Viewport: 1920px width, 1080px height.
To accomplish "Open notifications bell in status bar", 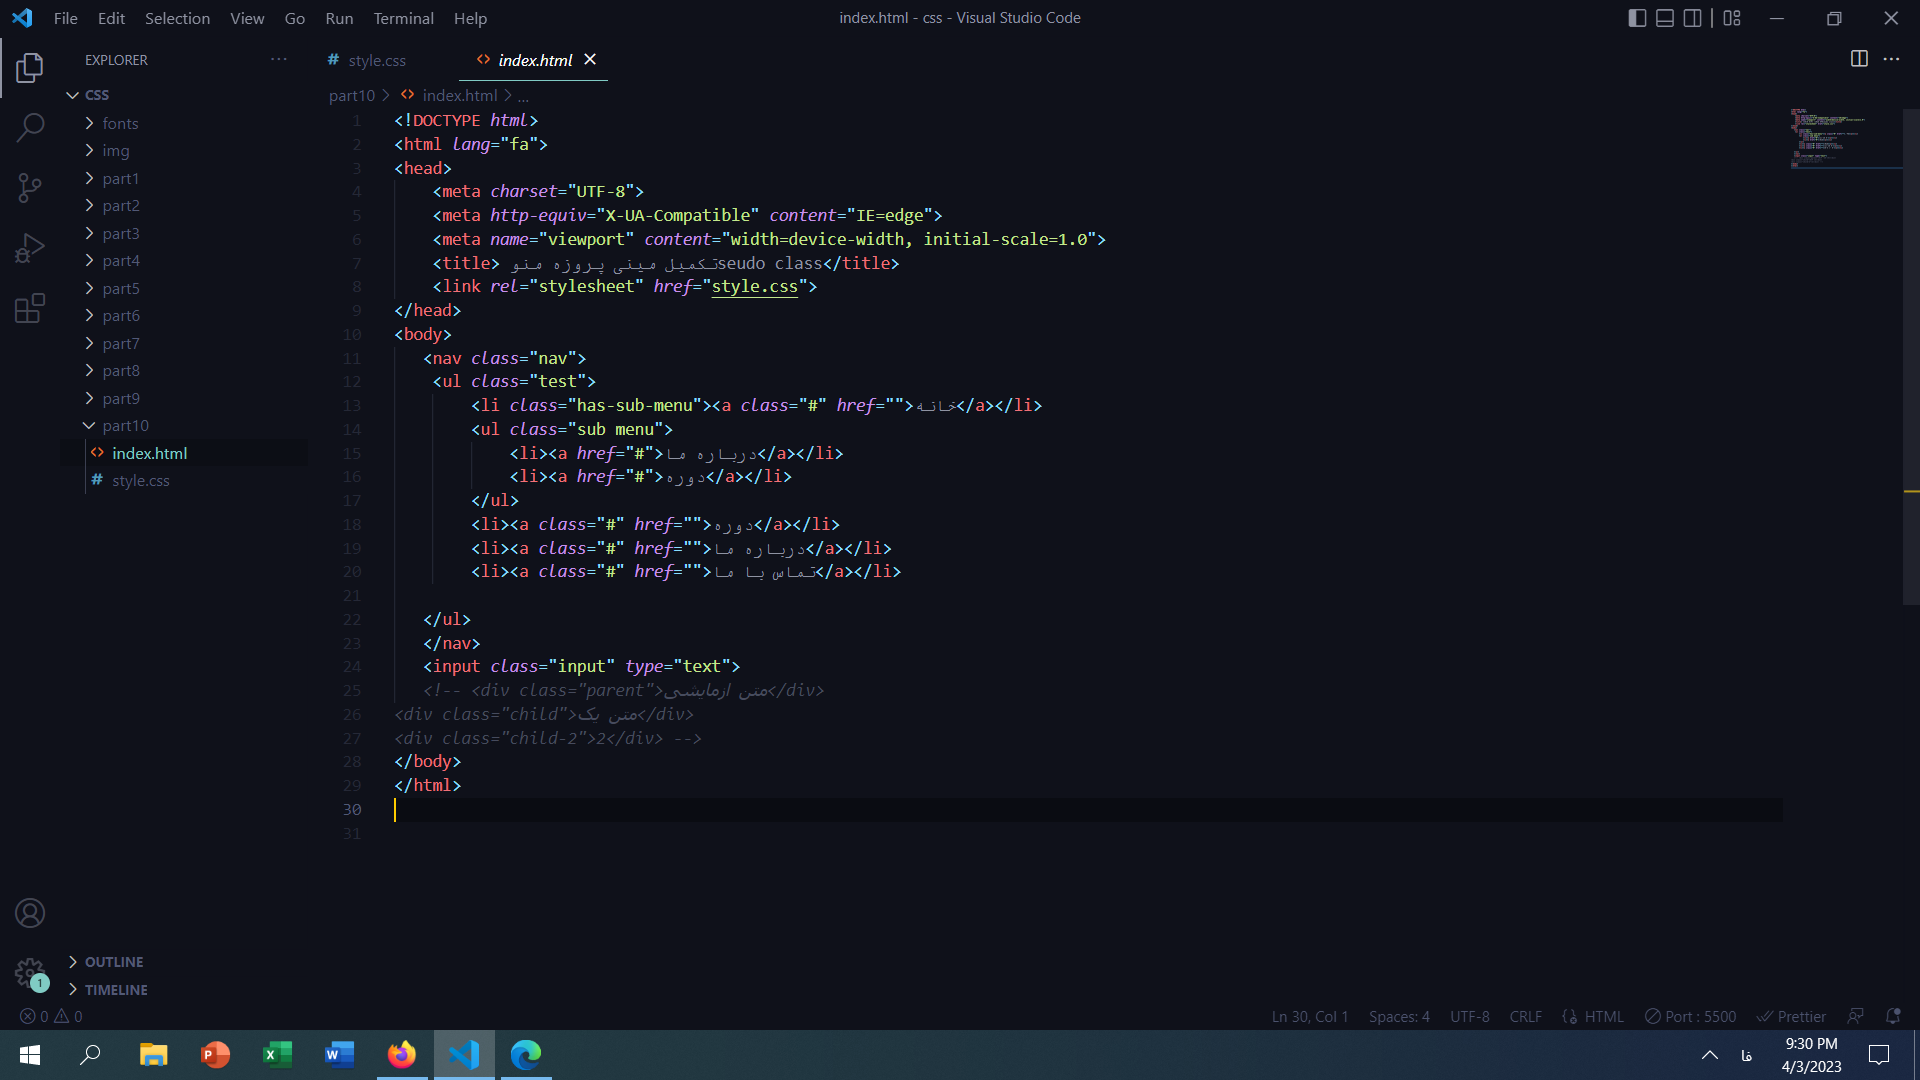I will (x=1893, y=1016).
